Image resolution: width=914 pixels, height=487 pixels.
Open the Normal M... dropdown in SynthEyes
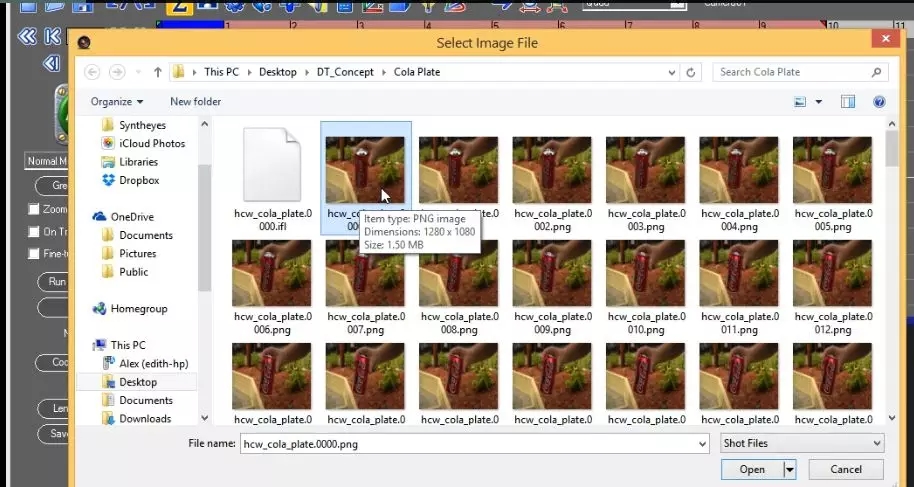[x=47, y=161]
